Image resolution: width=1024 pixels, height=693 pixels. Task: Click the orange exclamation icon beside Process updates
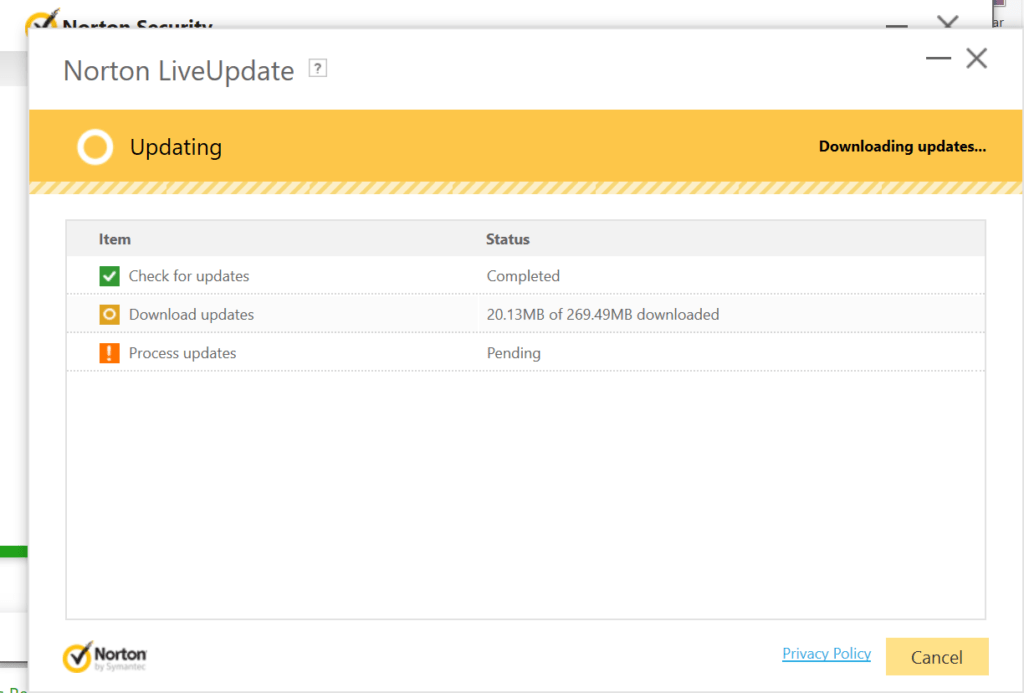click(109, 353)
